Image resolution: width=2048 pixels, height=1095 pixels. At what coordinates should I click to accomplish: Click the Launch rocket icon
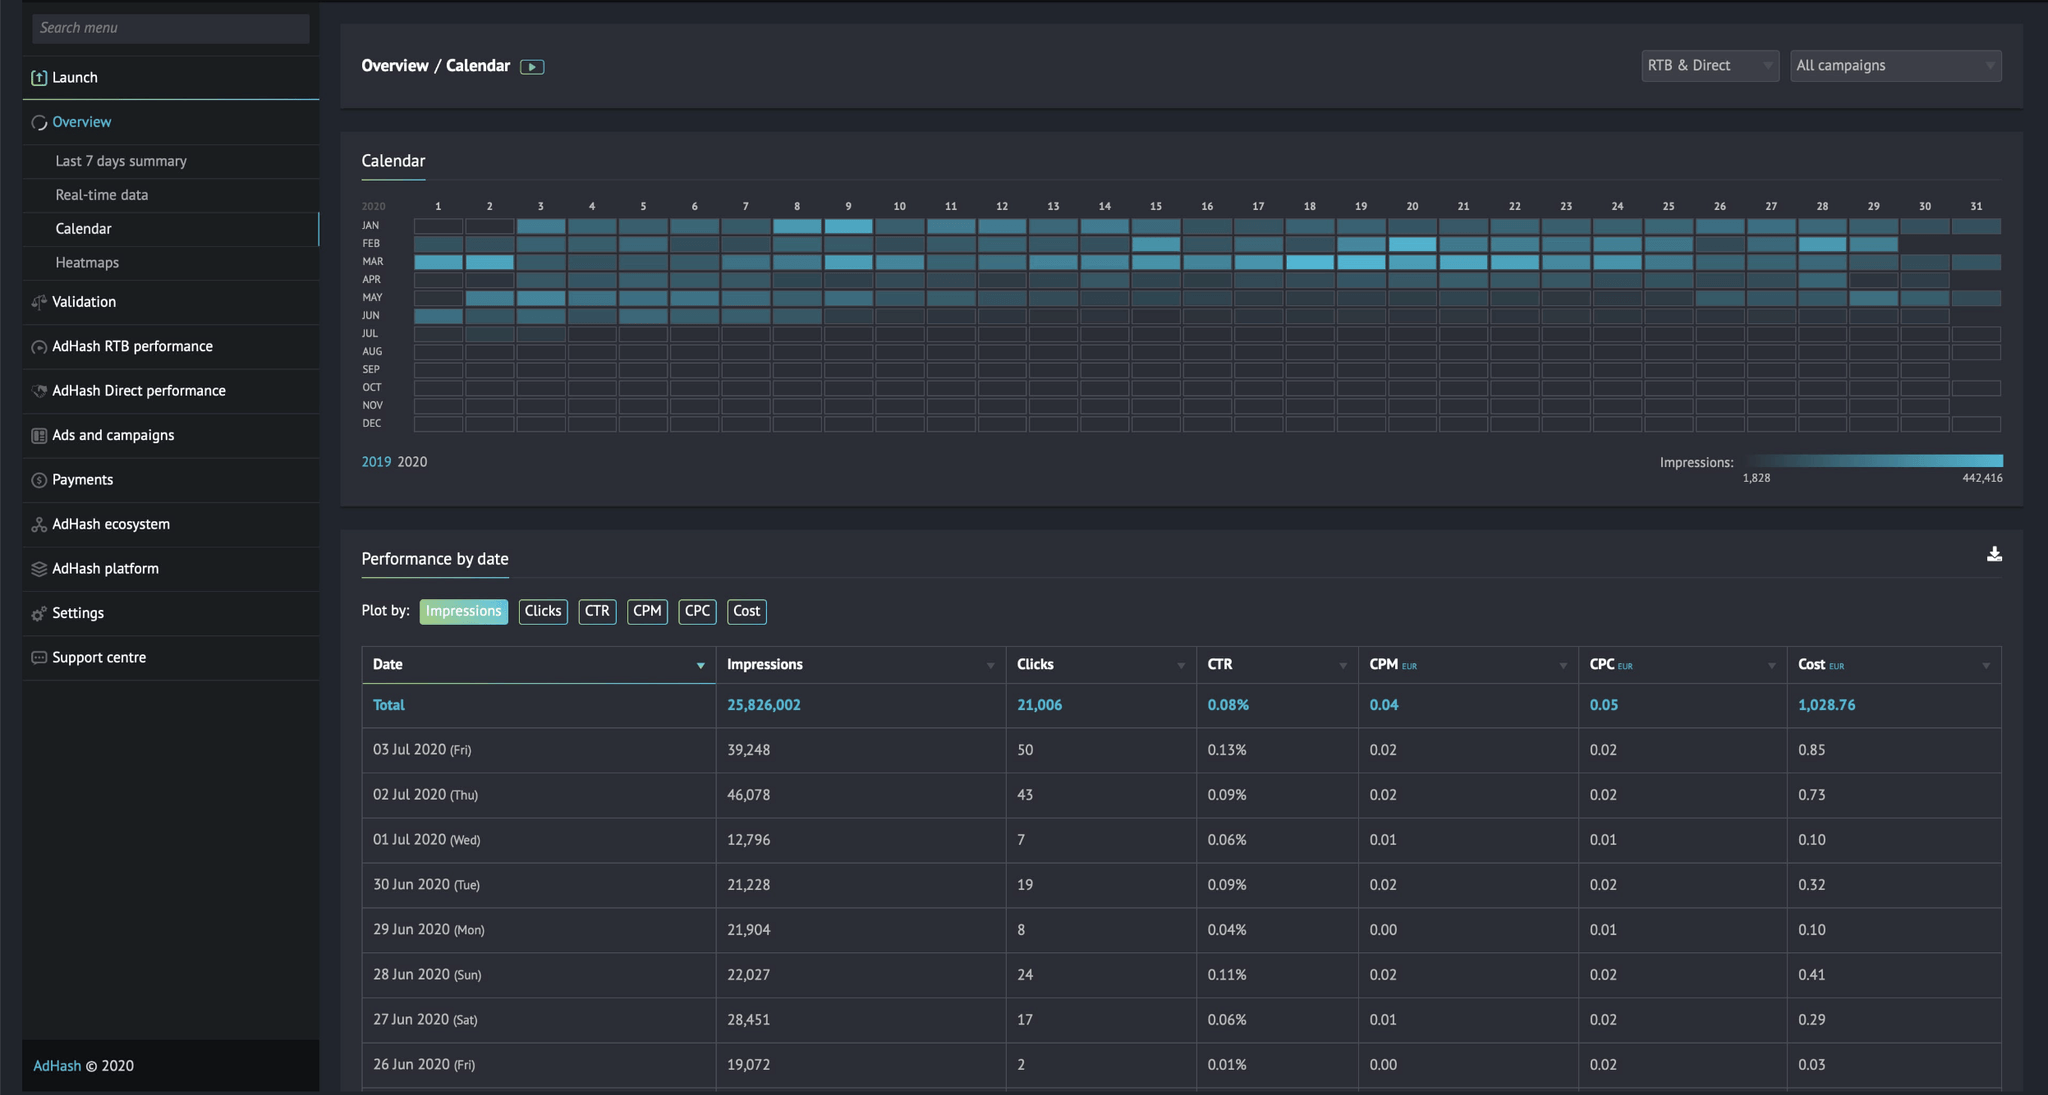click(x=39, y=78)
